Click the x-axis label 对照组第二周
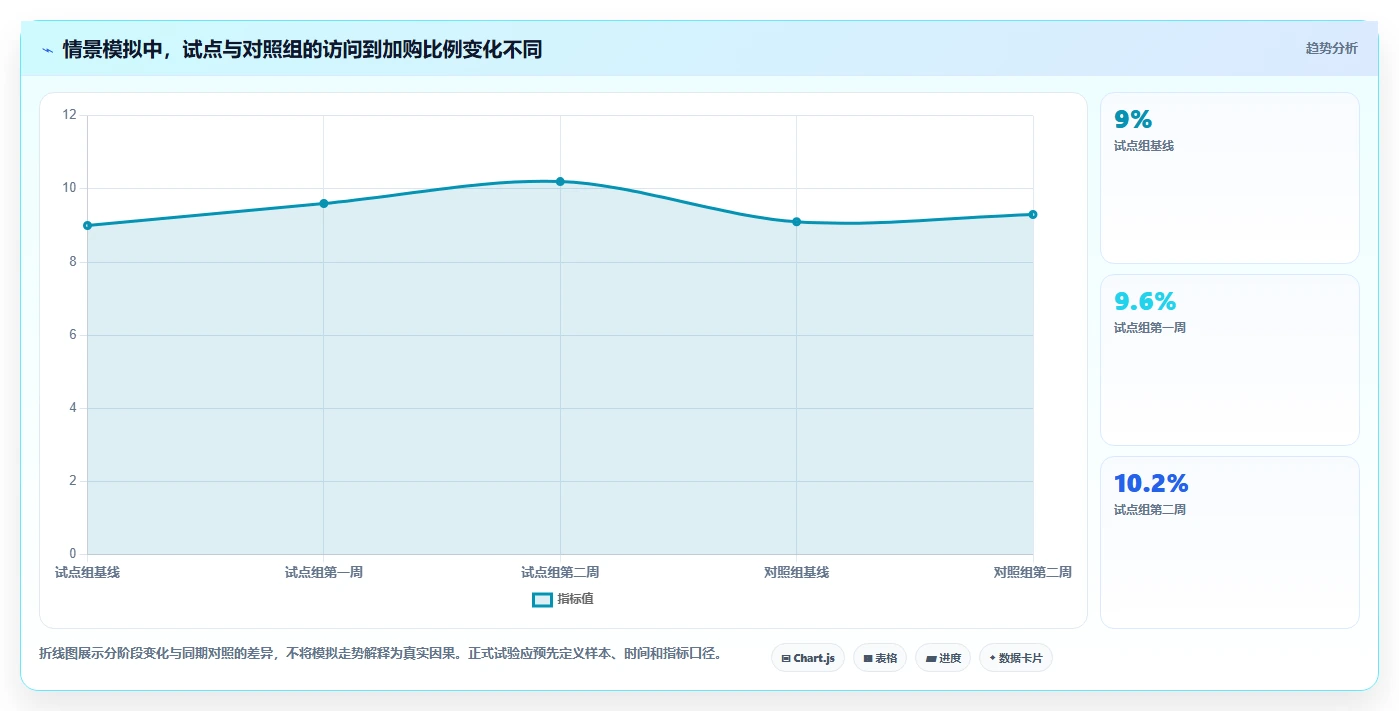The width and height of the screenshot is (1399, 711). (1033, 573)
